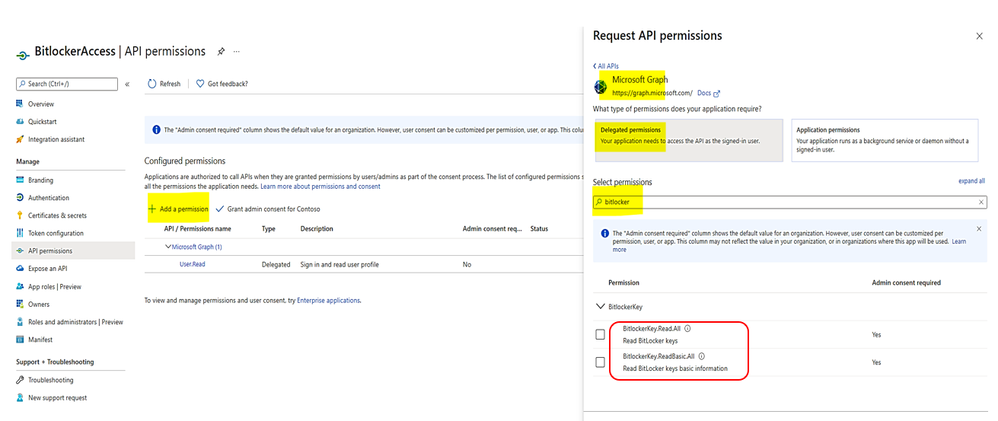Click 'Sign in and read user profile' text
The height and width of the screenshot is (421, 998).
(340, 264)
